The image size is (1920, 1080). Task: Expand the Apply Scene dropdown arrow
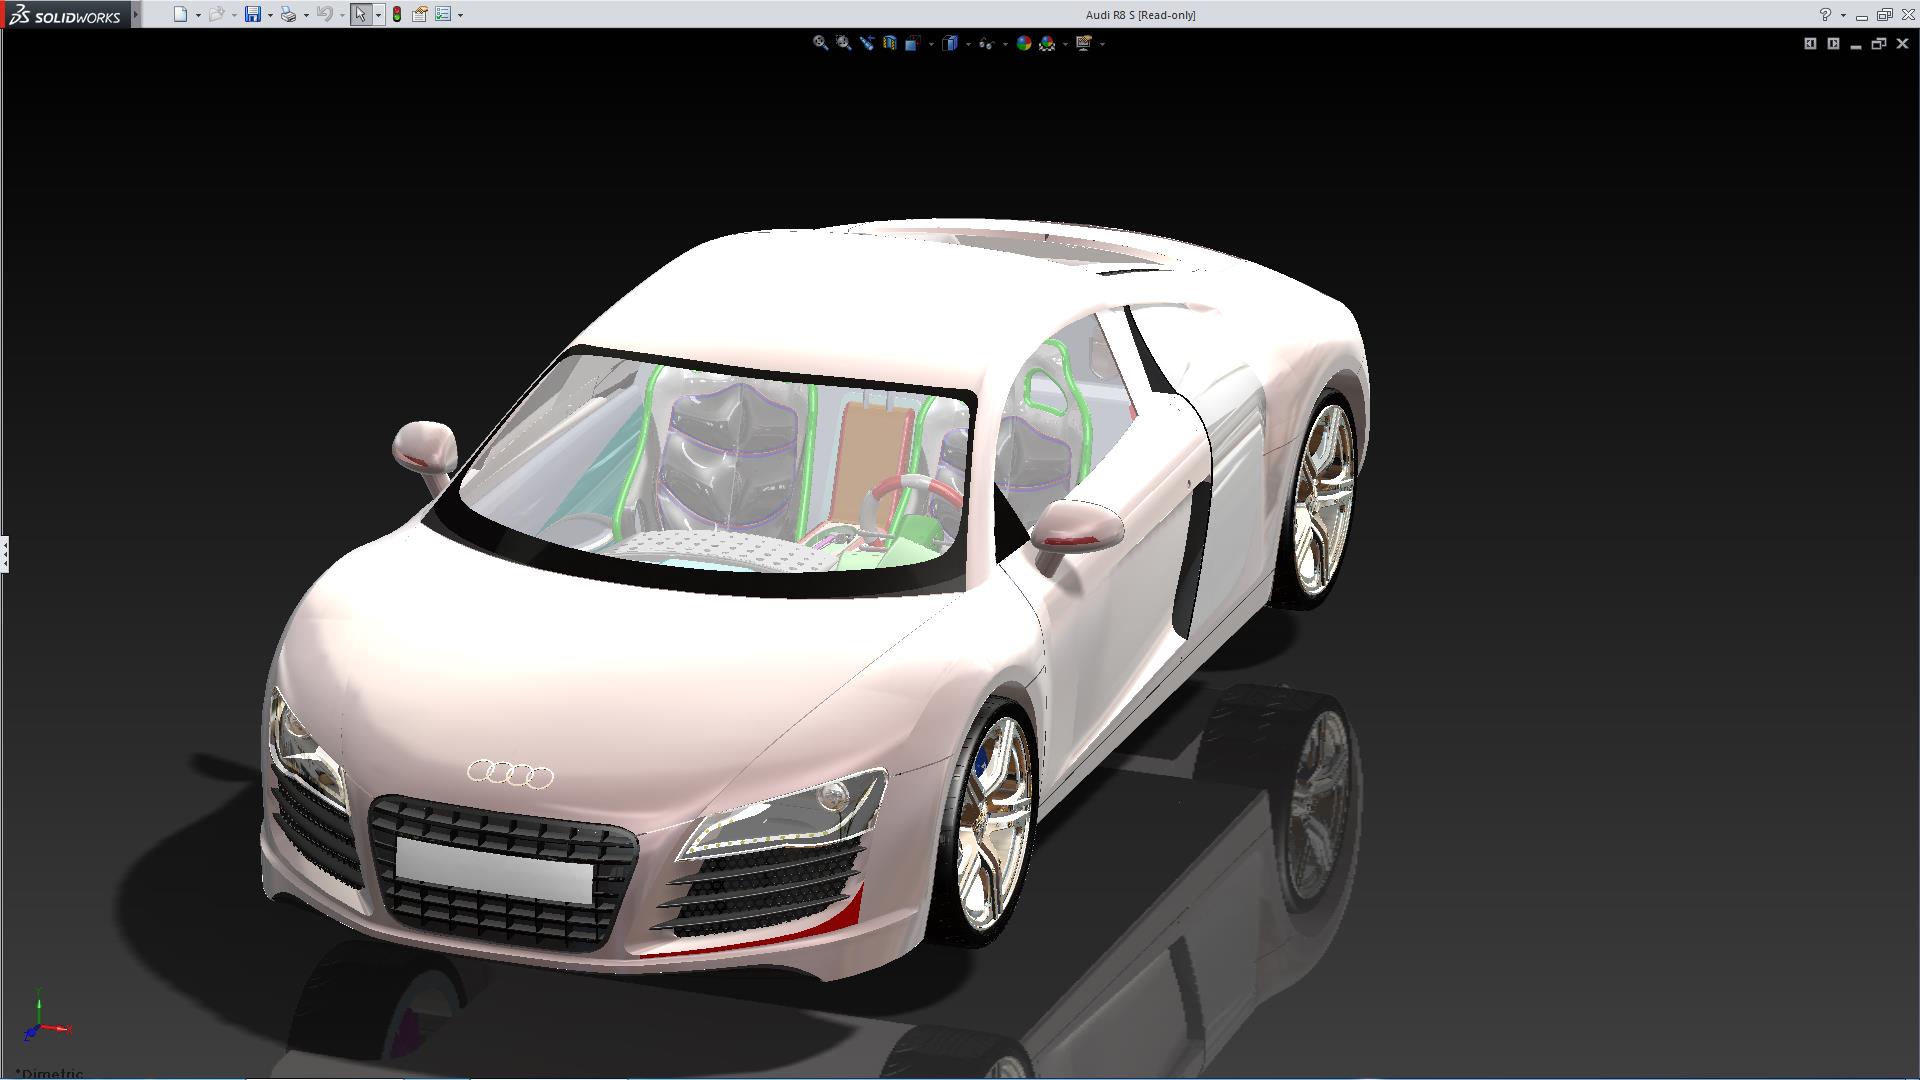1065,44
